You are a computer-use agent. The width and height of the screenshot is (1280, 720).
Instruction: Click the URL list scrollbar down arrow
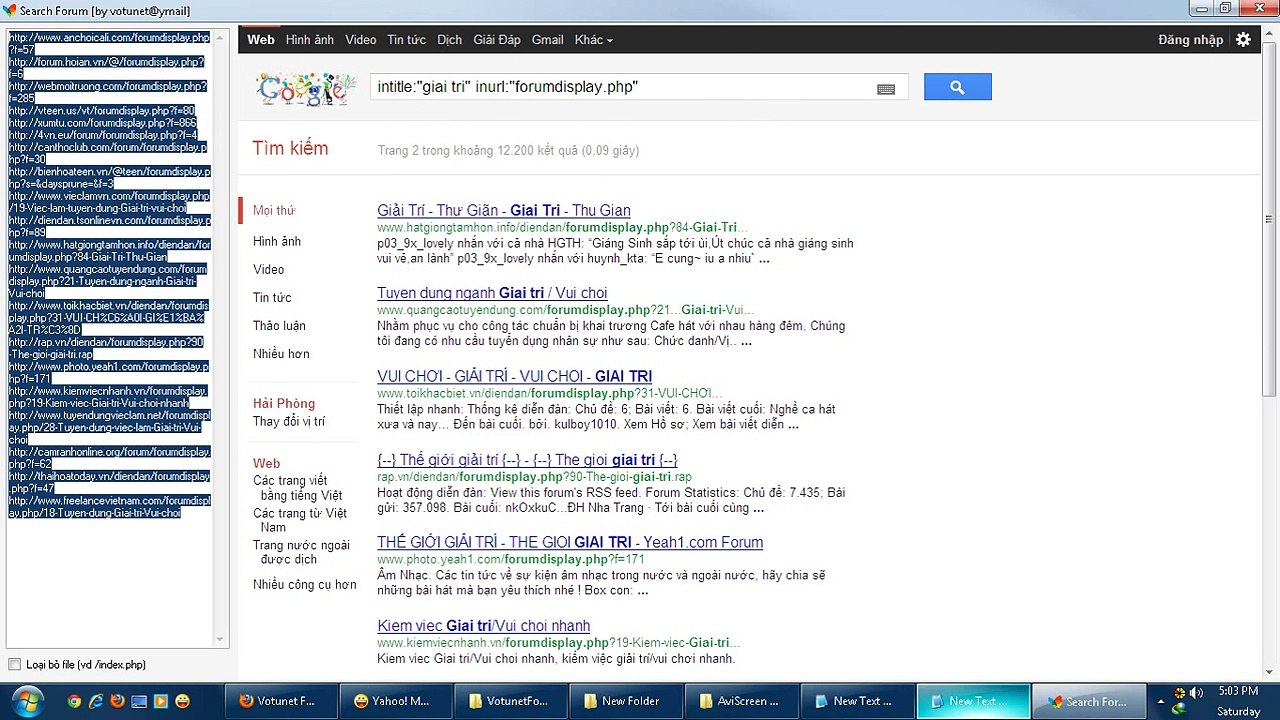(221, 639)
